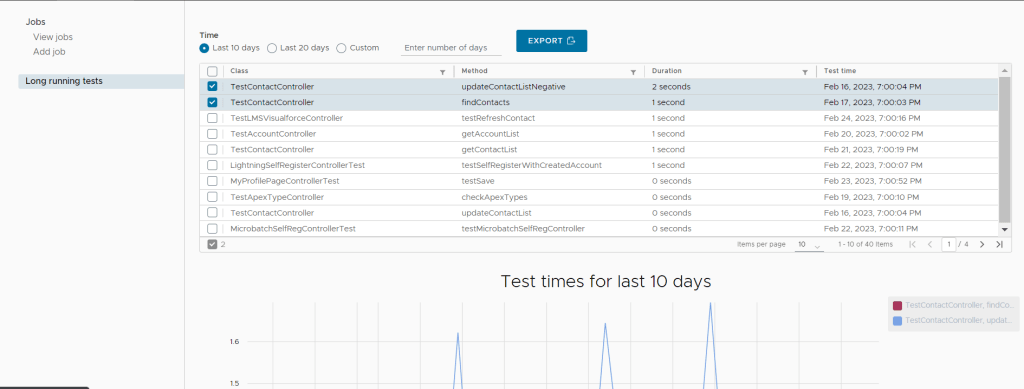Check the testRefreshContact row checkbox
1024x389 pixels.
coord(212,118)
